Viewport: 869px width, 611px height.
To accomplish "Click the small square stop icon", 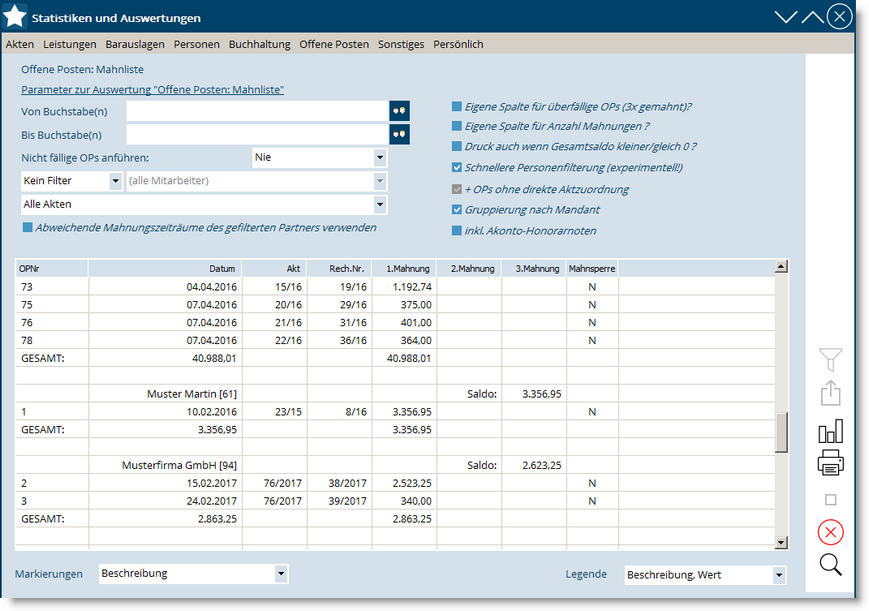I will [x=830, y=500].
